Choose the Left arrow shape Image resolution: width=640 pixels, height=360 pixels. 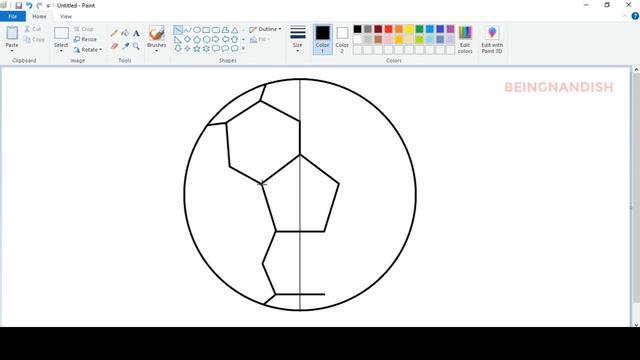(x=225, y=40)
